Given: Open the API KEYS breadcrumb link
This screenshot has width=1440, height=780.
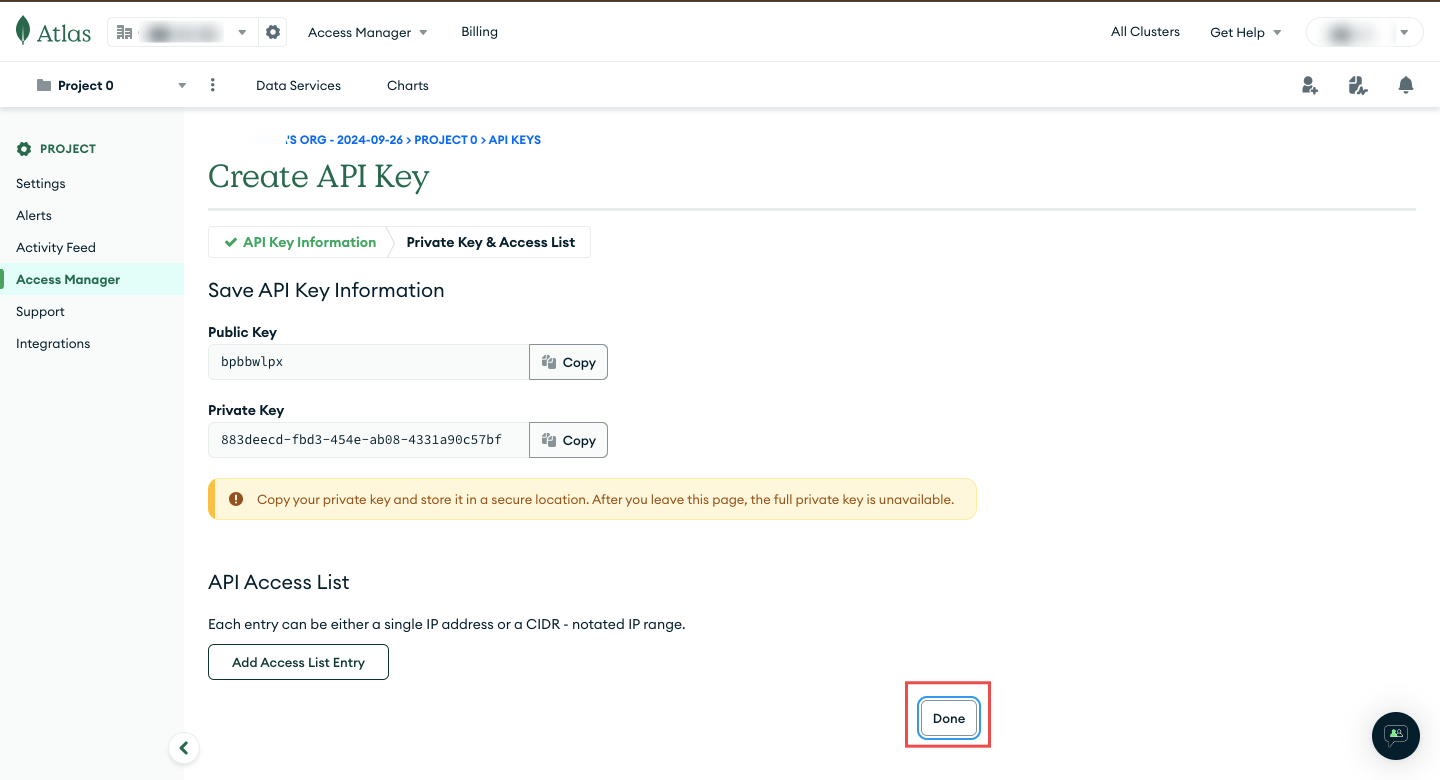Looking at the screenshot, I should [514, 139].
